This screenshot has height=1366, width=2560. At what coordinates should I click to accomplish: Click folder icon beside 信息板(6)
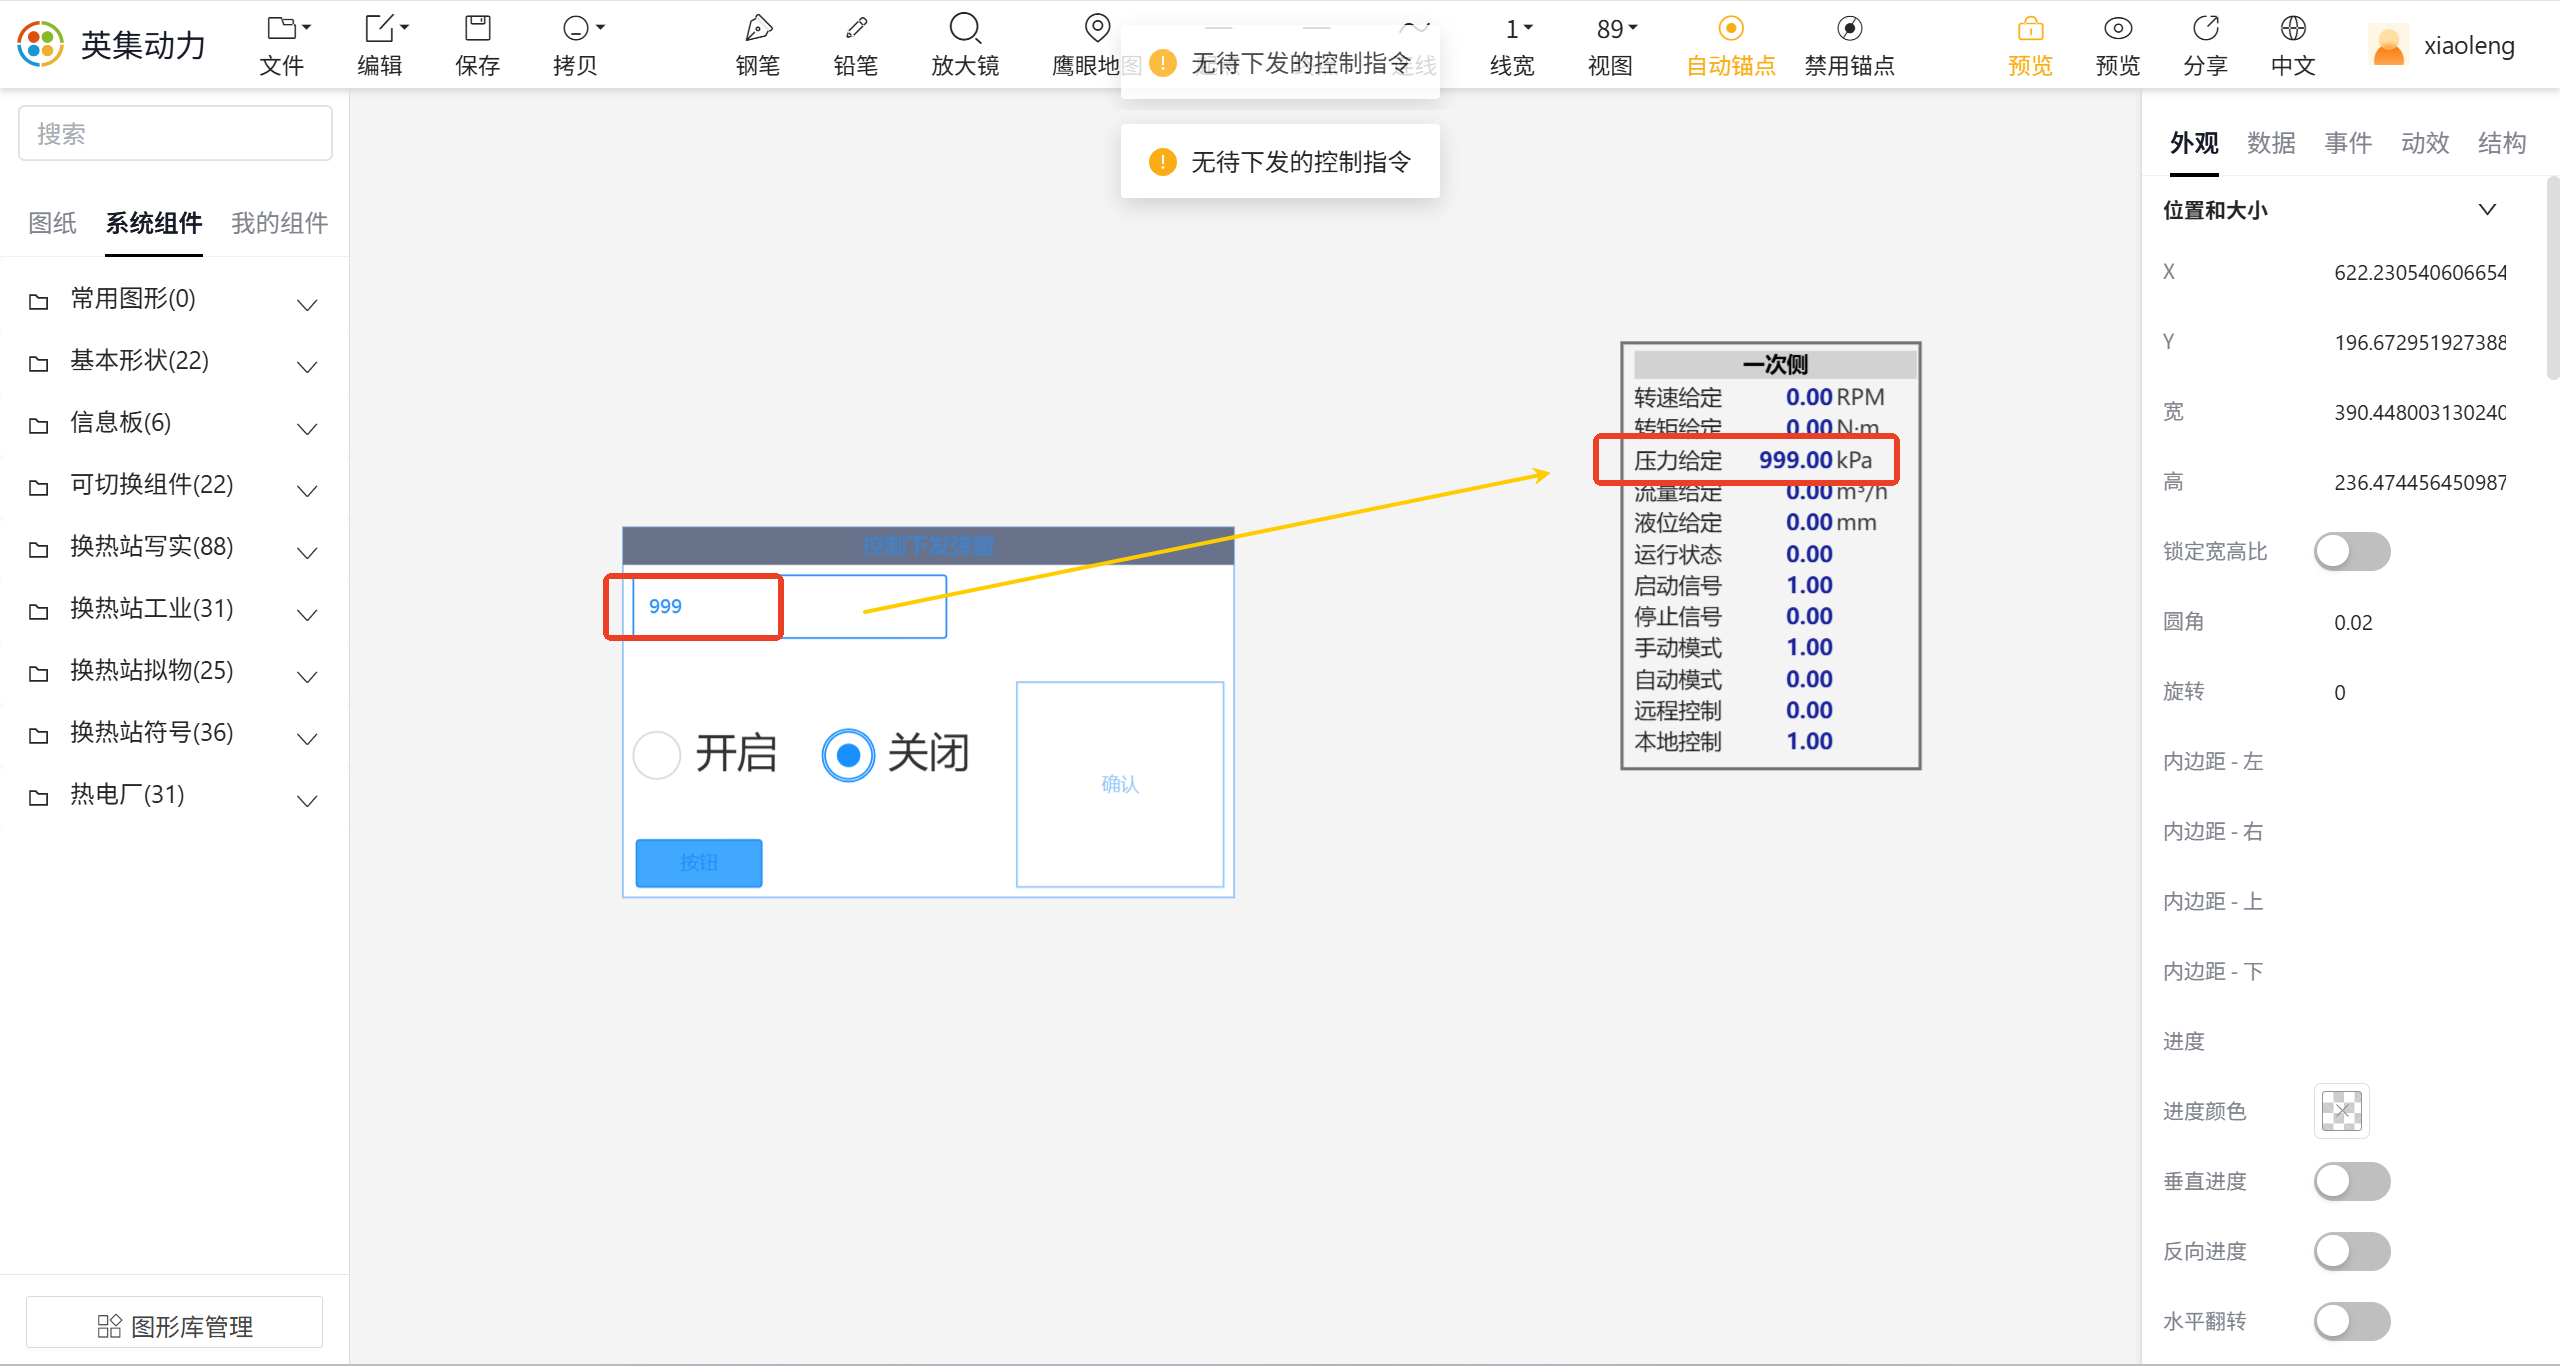coord(39,426)
